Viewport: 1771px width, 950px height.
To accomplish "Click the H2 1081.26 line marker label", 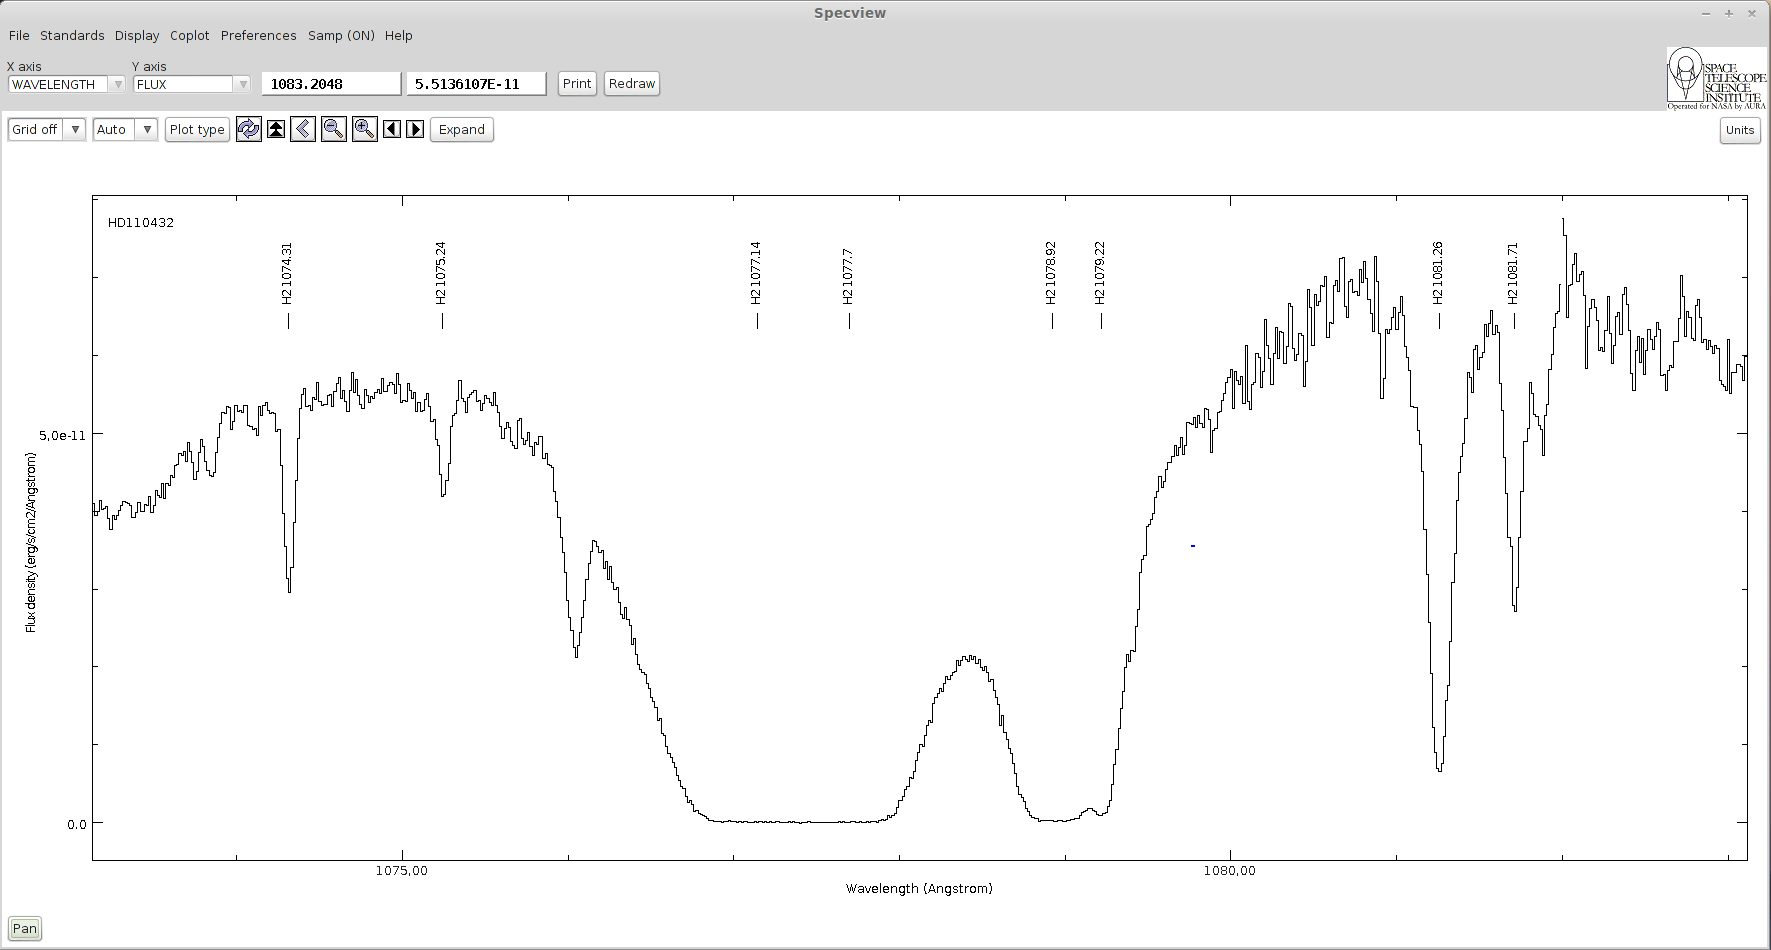I will coord(1439,272).
